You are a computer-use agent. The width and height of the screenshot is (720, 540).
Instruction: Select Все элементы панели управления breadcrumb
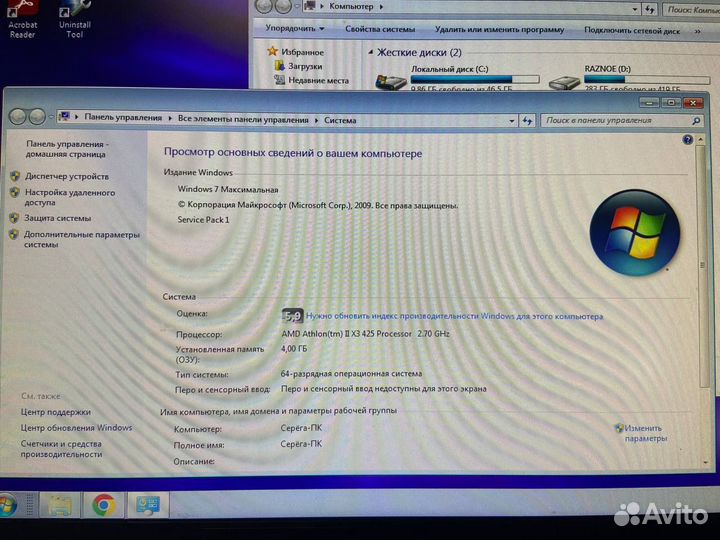tap(243, 119)
